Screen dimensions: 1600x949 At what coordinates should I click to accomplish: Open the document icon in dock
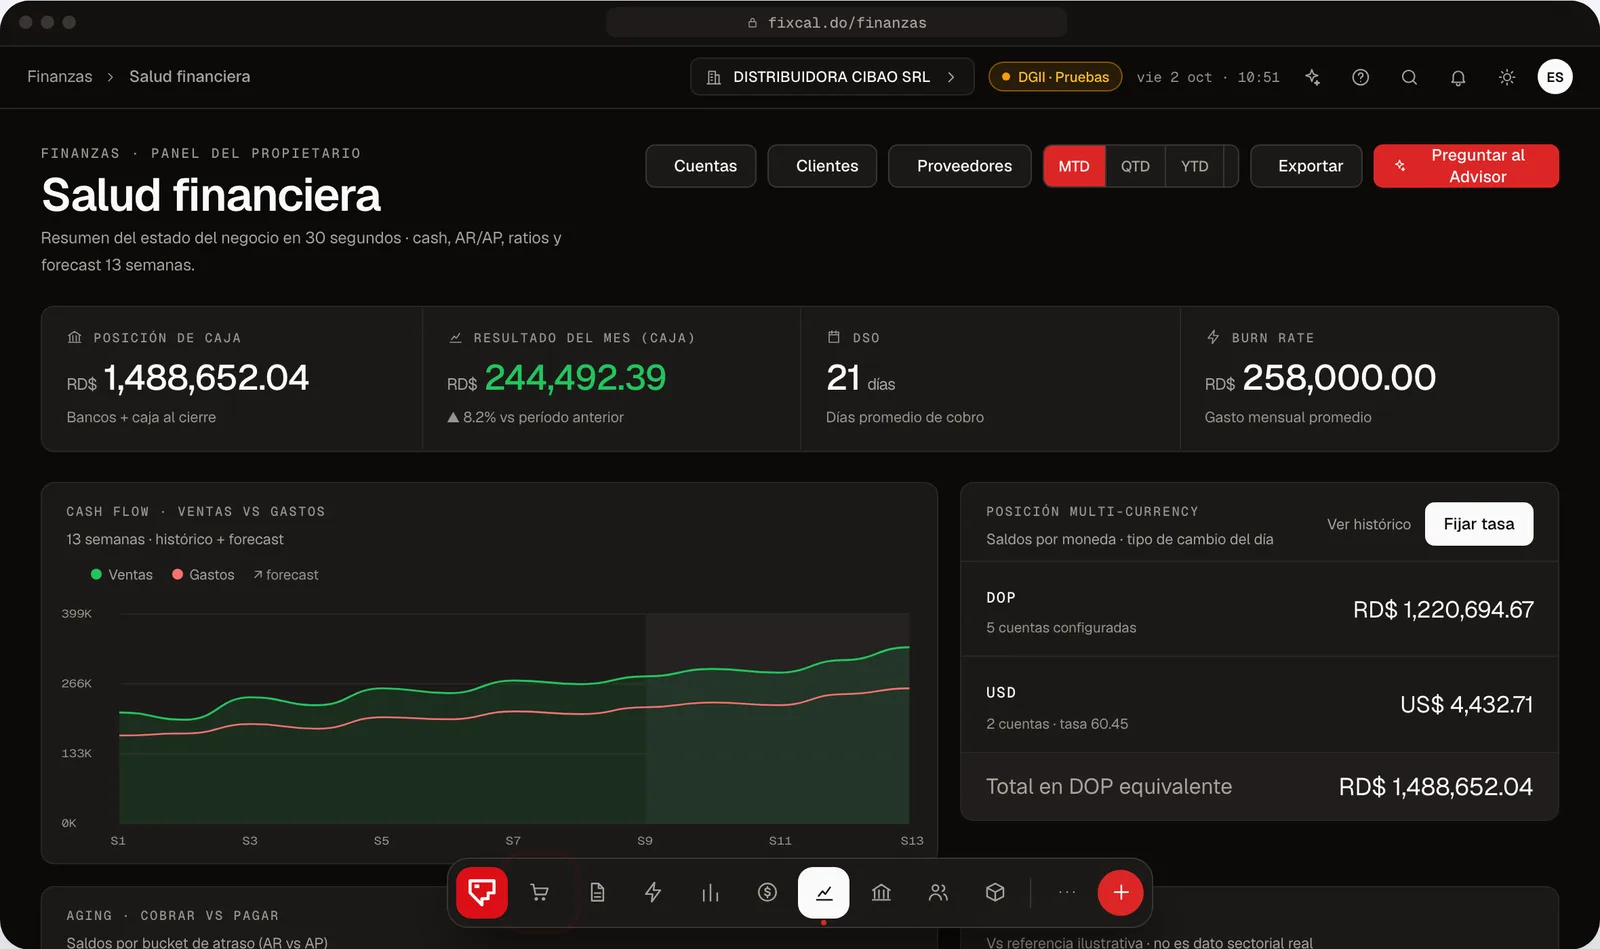[x=597, y=892]
